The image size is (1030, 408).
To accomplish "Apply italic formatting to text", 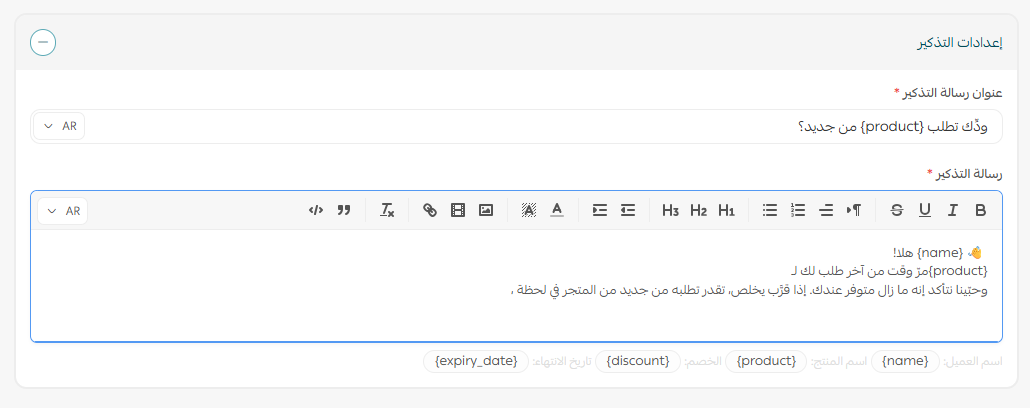I will tap(953, 210).
